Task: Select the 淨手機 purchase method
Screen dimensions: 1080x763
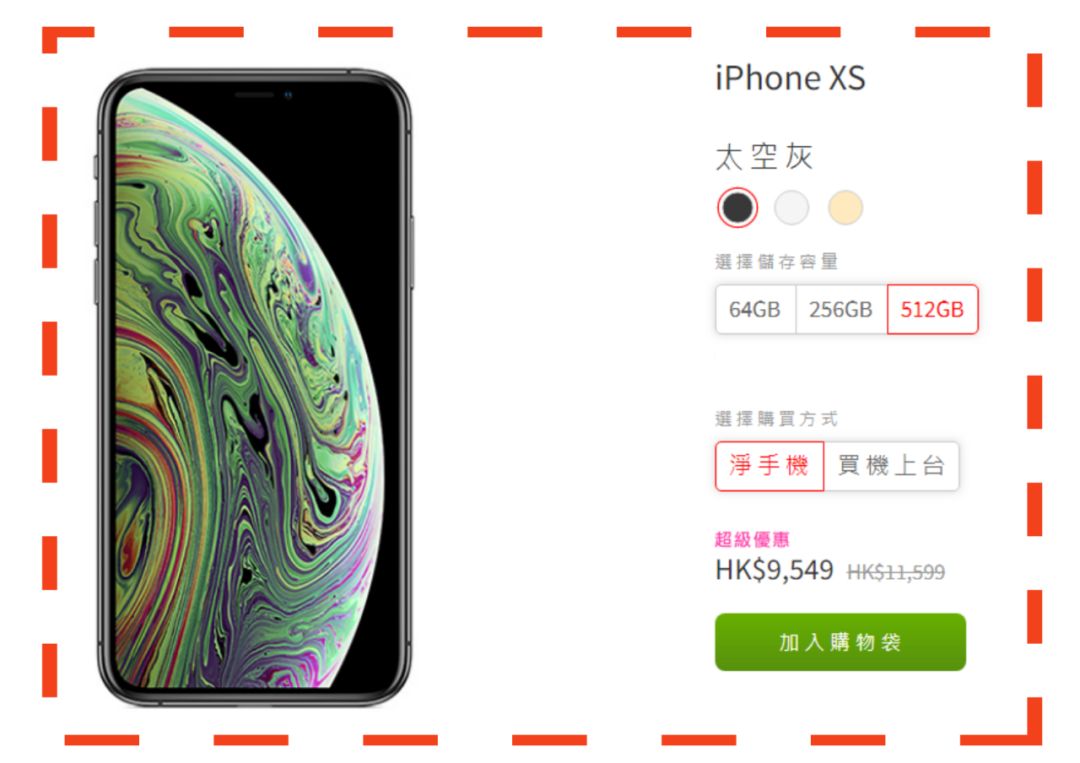Action: click(769, 466)
